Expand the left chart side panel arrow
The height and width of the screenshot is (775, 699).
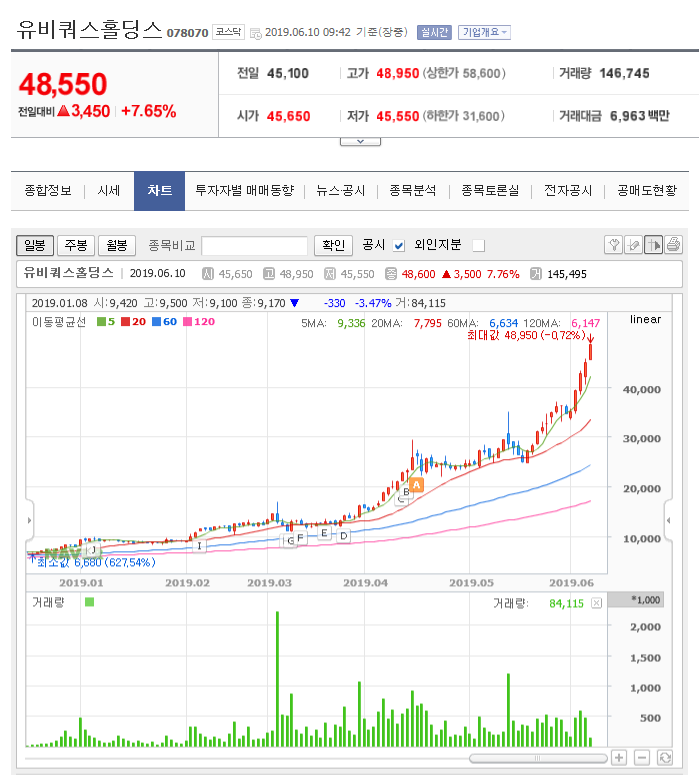(30, 520)
